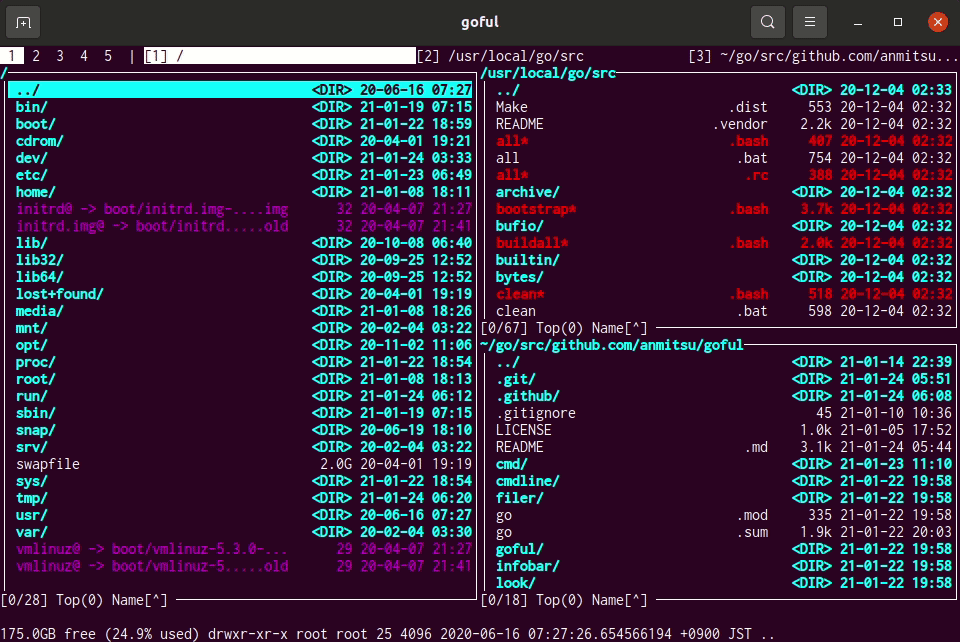Select vmlinuz@ link ending in .old
The height and width of the screenshot is (642, 960).
tap(244, 567)
